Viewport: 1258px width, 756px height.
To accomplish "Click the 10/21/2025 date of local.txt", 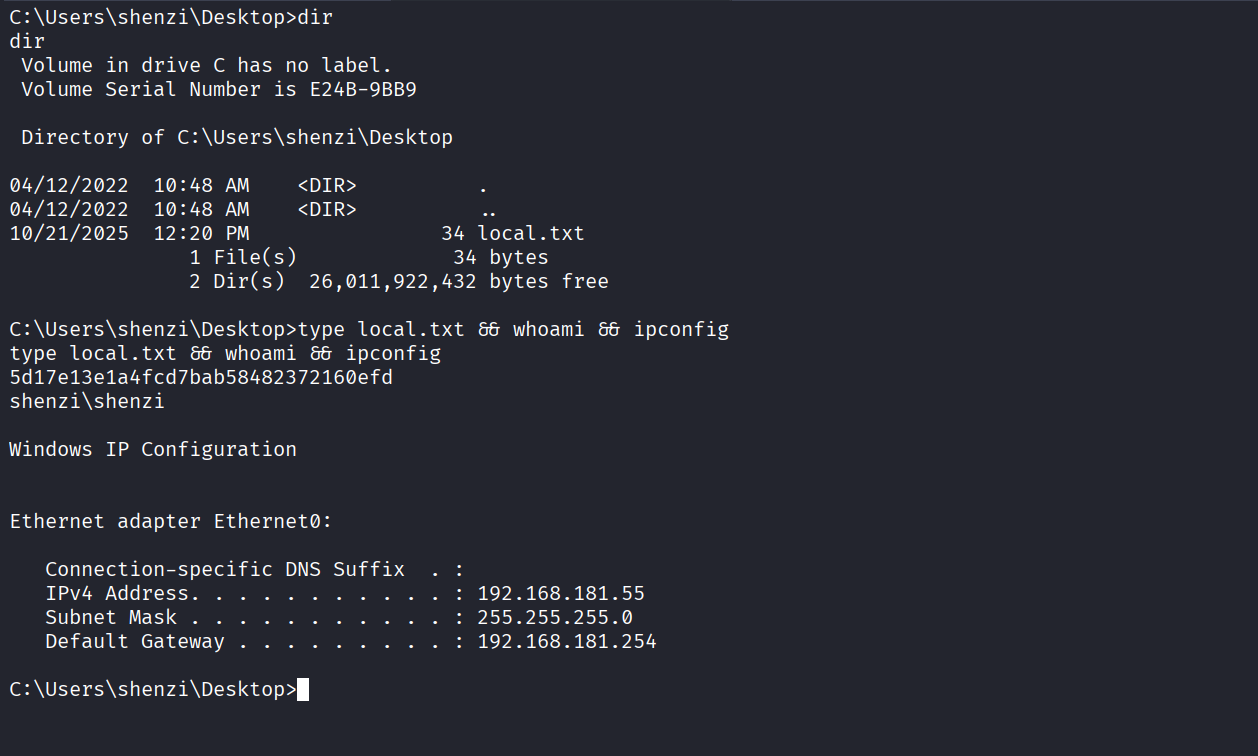I will (x=69, y=233).
